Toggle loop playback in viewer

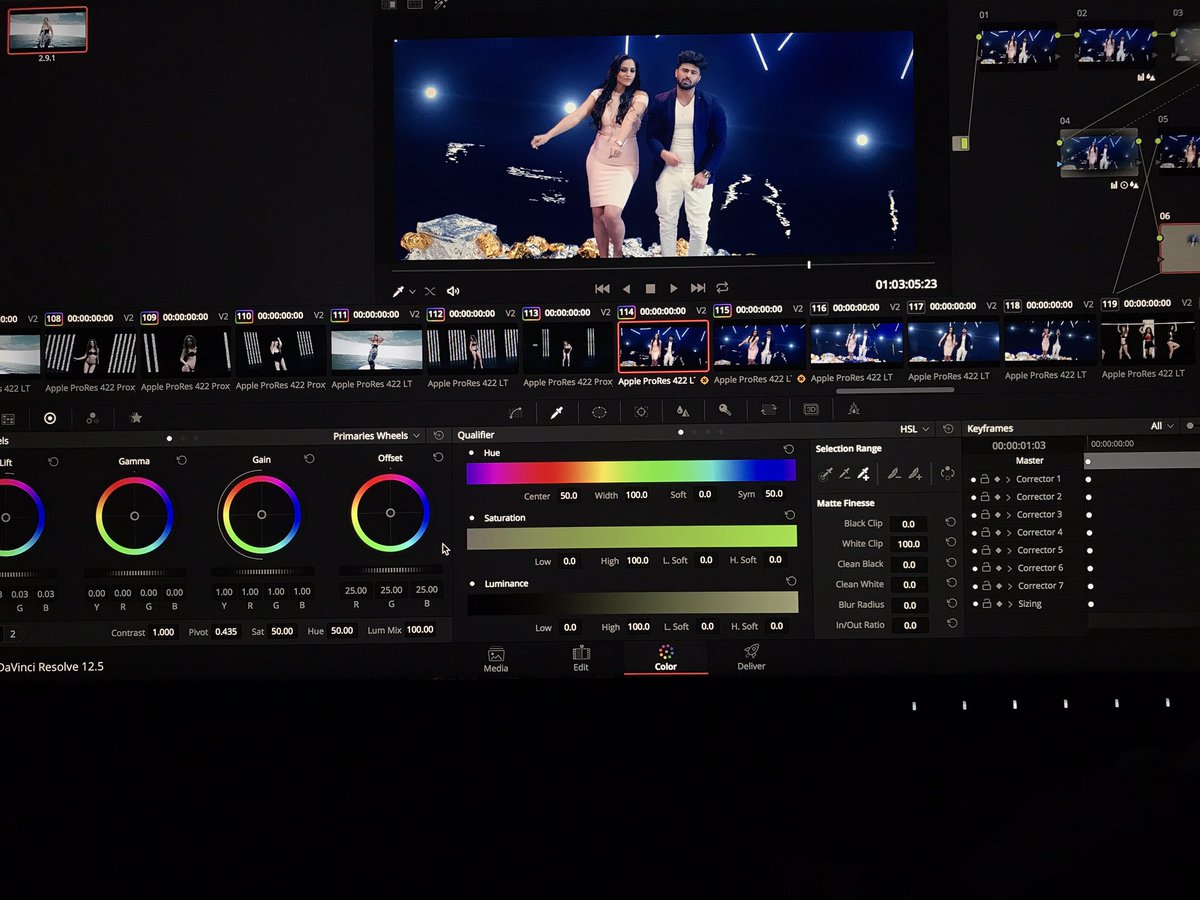point(722,288)
